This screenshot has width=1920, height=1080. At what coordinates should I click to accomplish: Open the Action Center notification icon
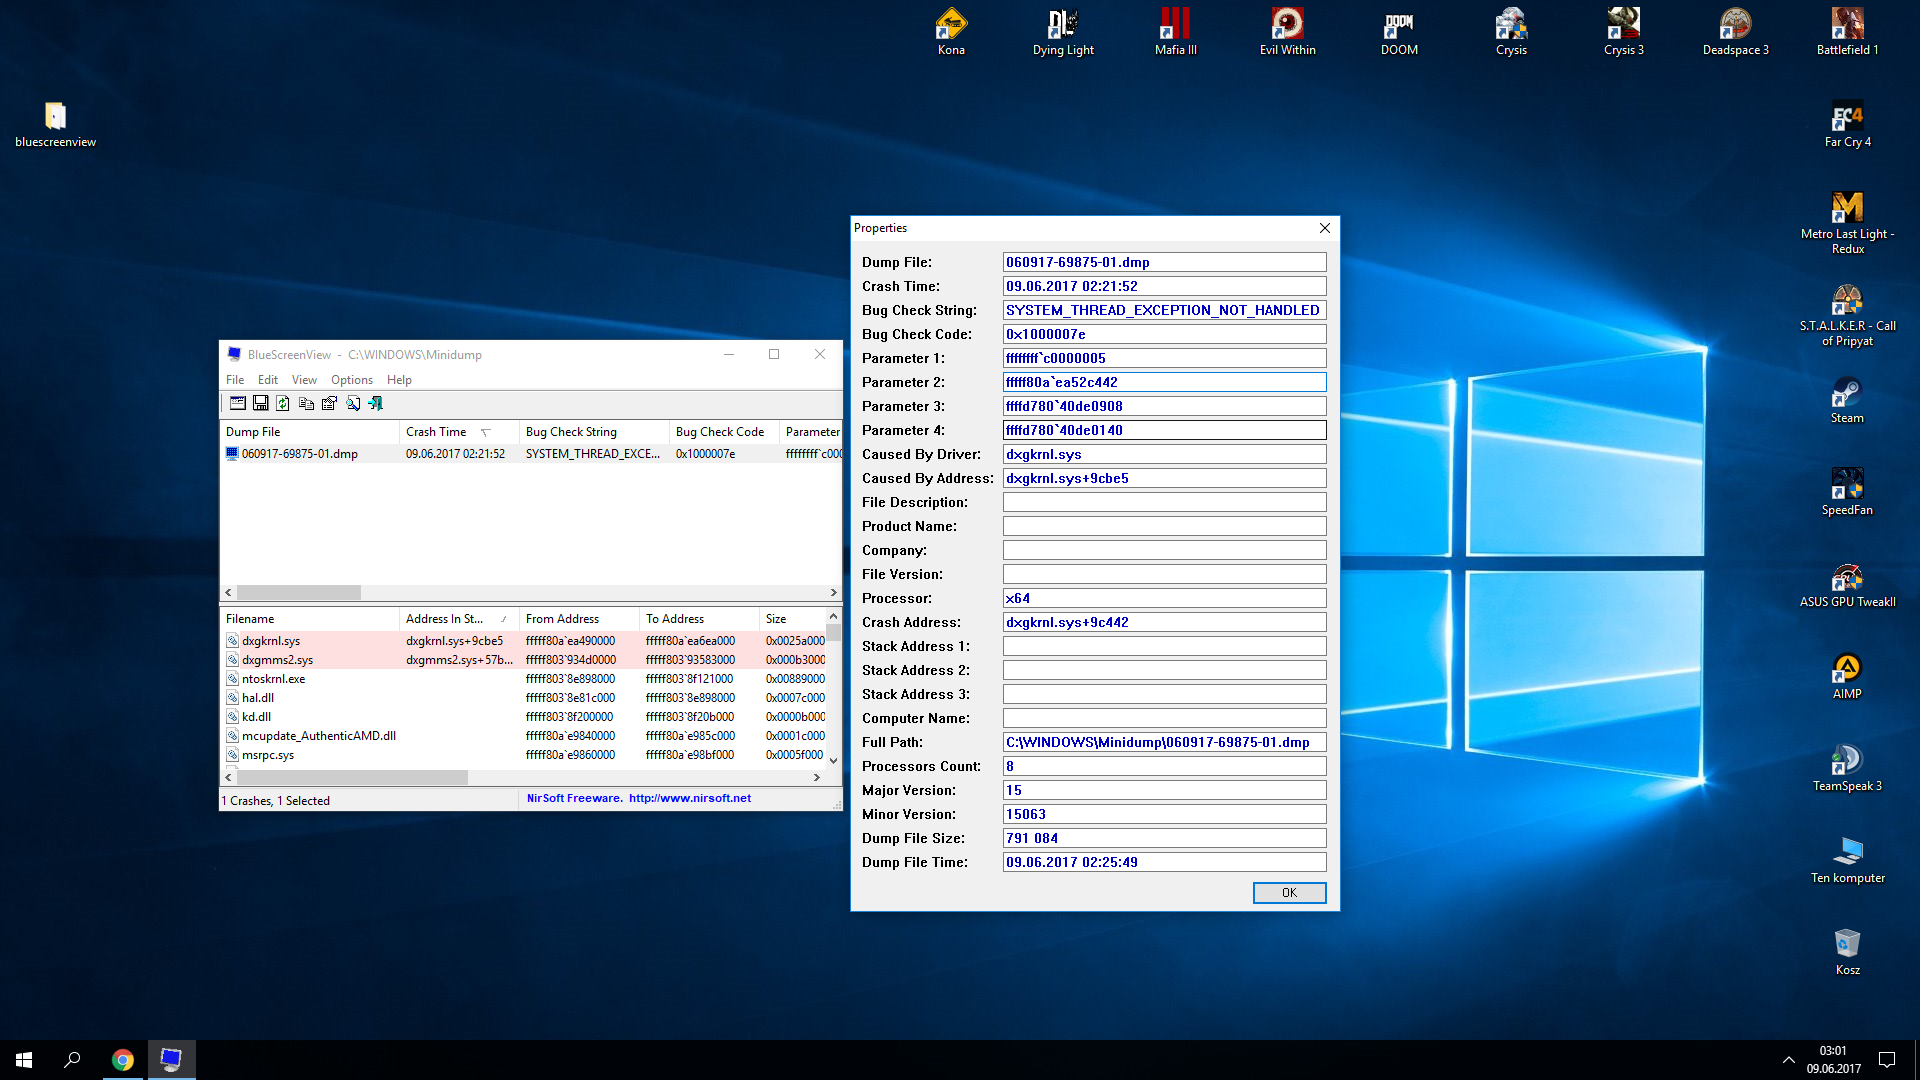(1887, 1060)
